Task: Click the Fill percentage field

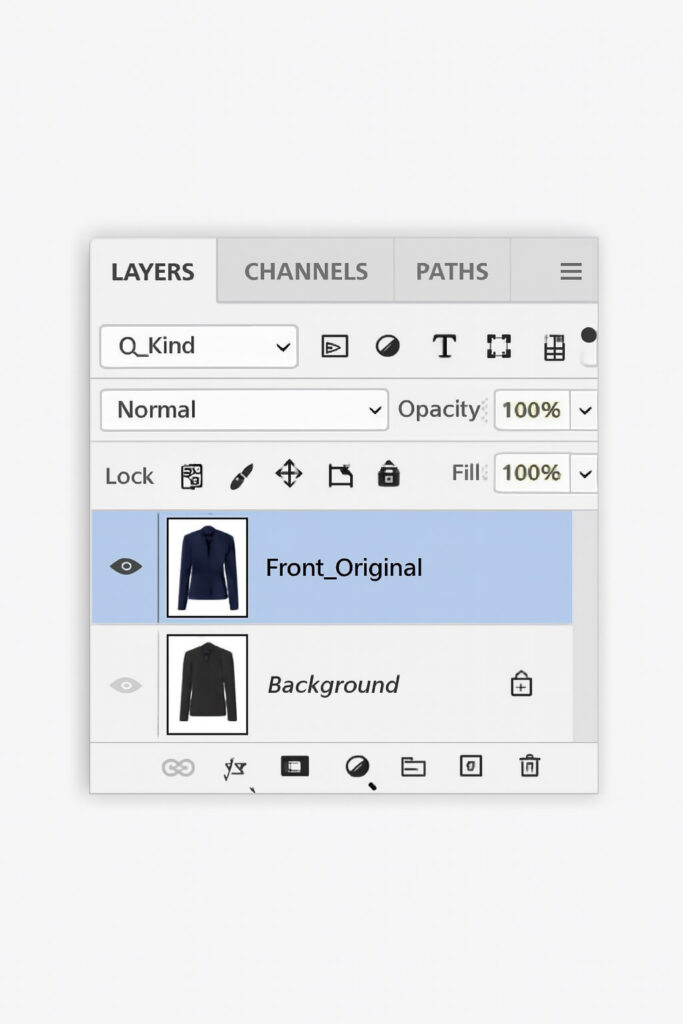Action: tap(531, 473)
